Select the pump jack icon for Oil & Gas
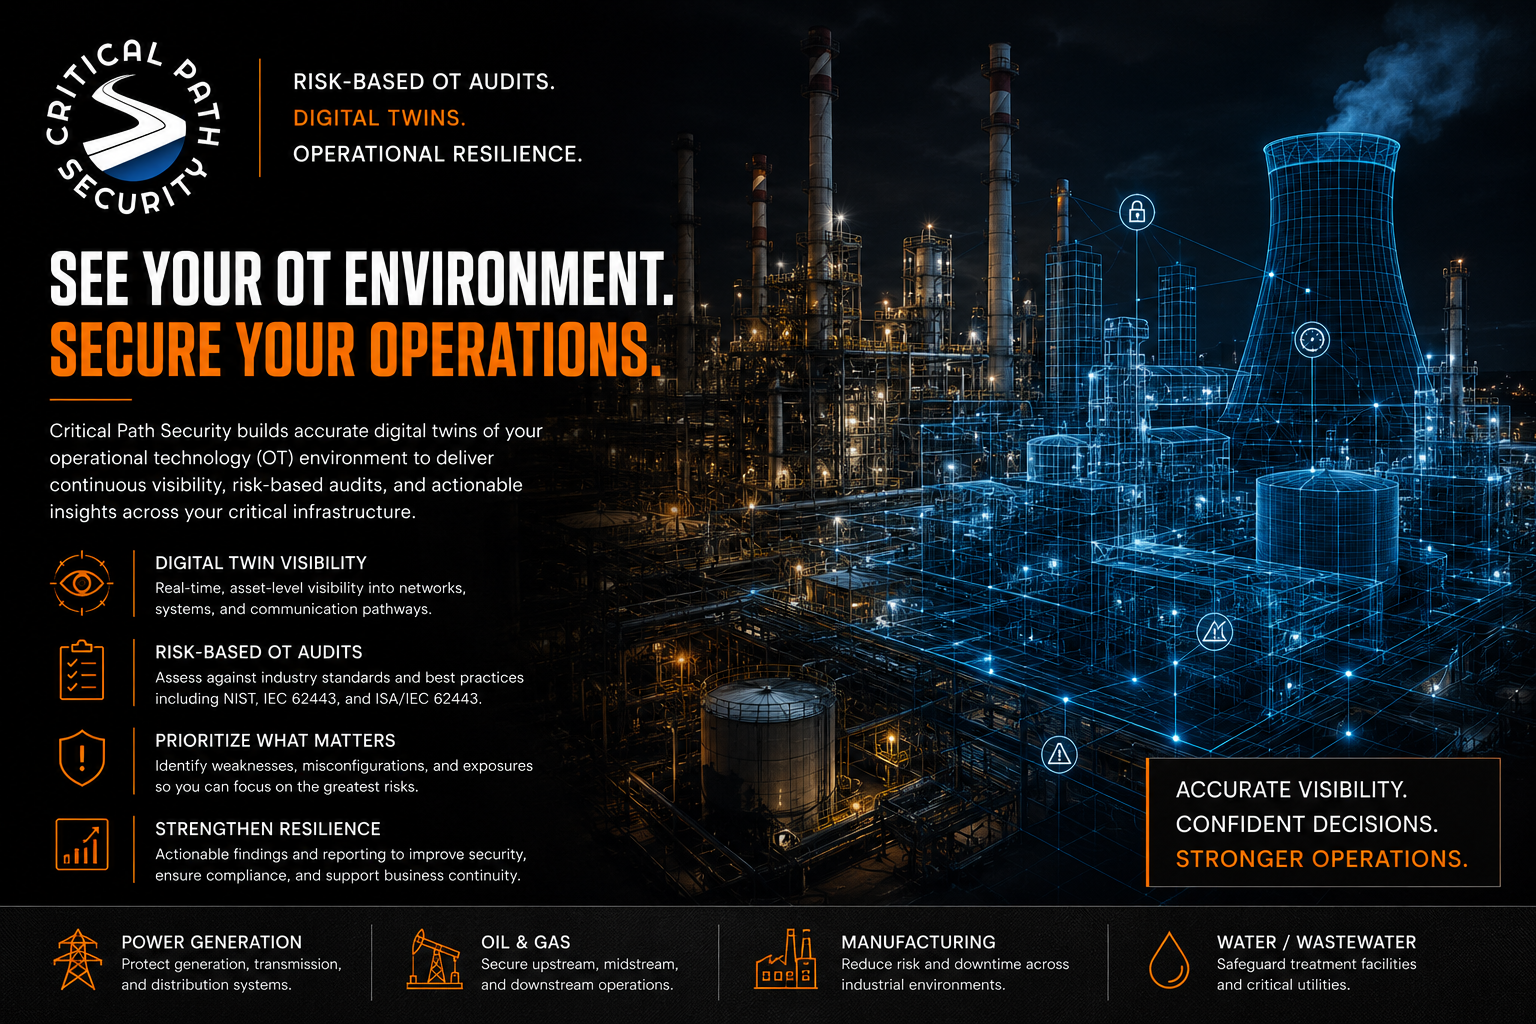1536x1024 pixels. [x=435, y=960]
